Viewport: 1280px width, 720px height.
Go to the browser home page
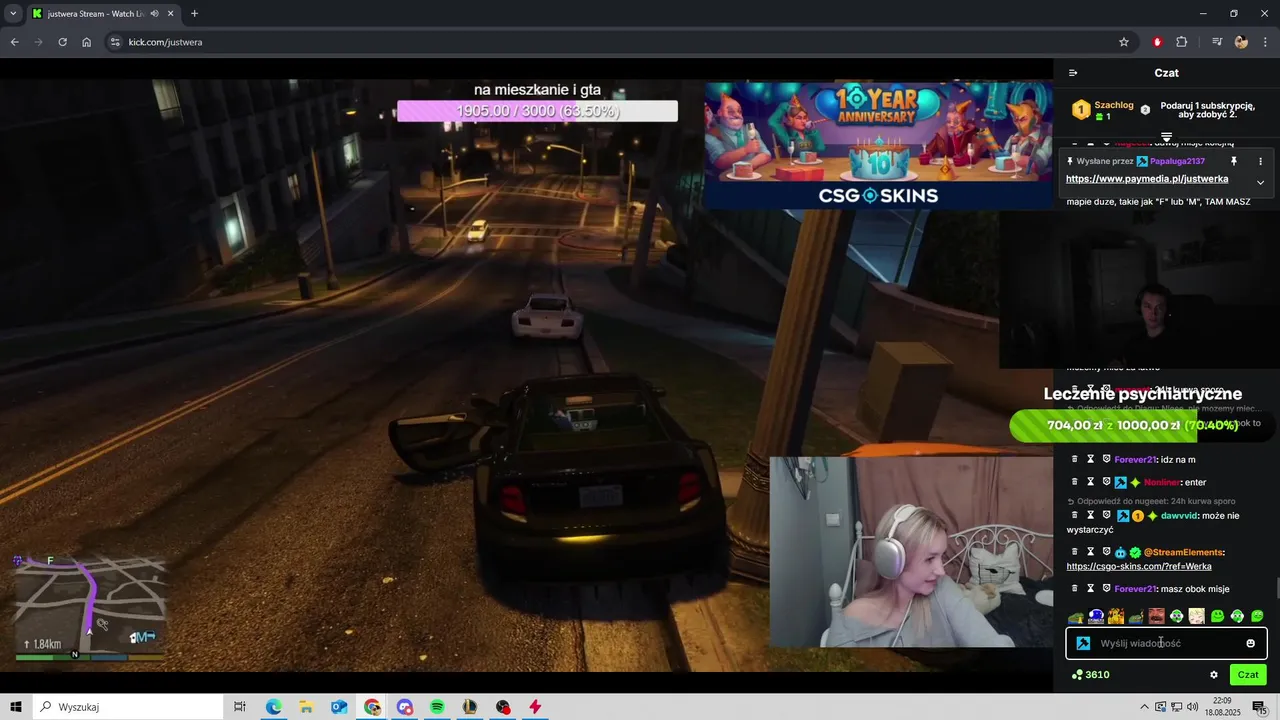pos(86,42)
